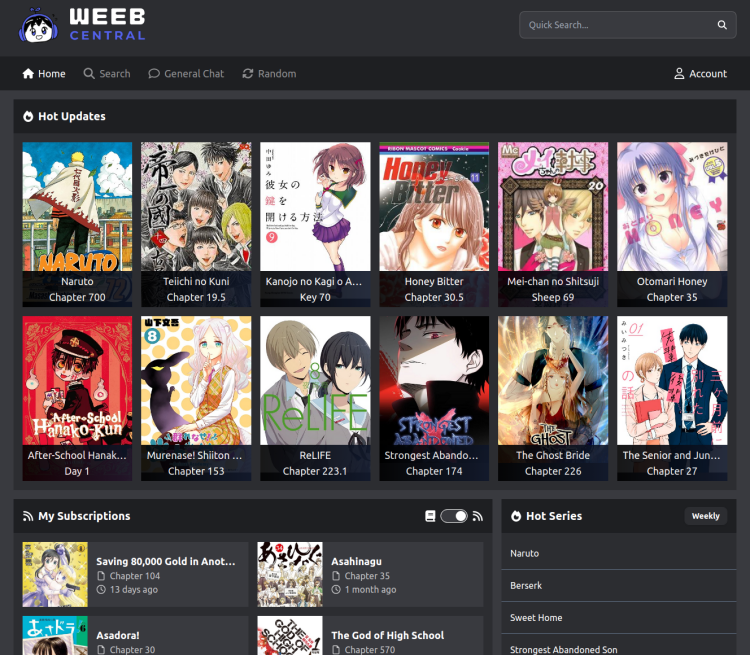Select the Random menu item
This screenshot has width=750, height=655.
[269, 74]
